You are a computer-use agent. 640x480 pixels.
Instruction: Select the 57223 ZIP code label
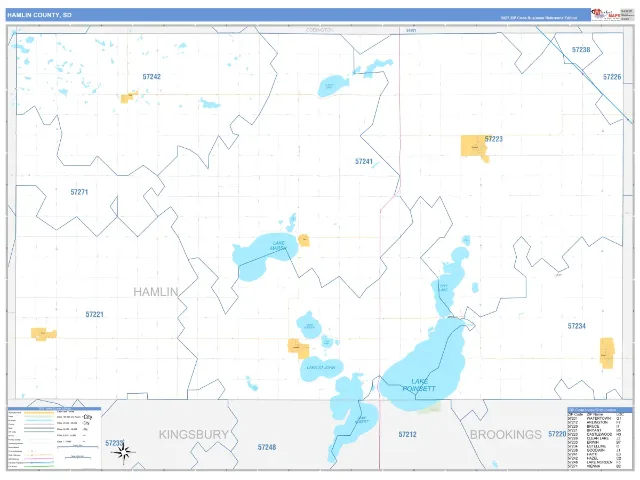tap(493, 139)
